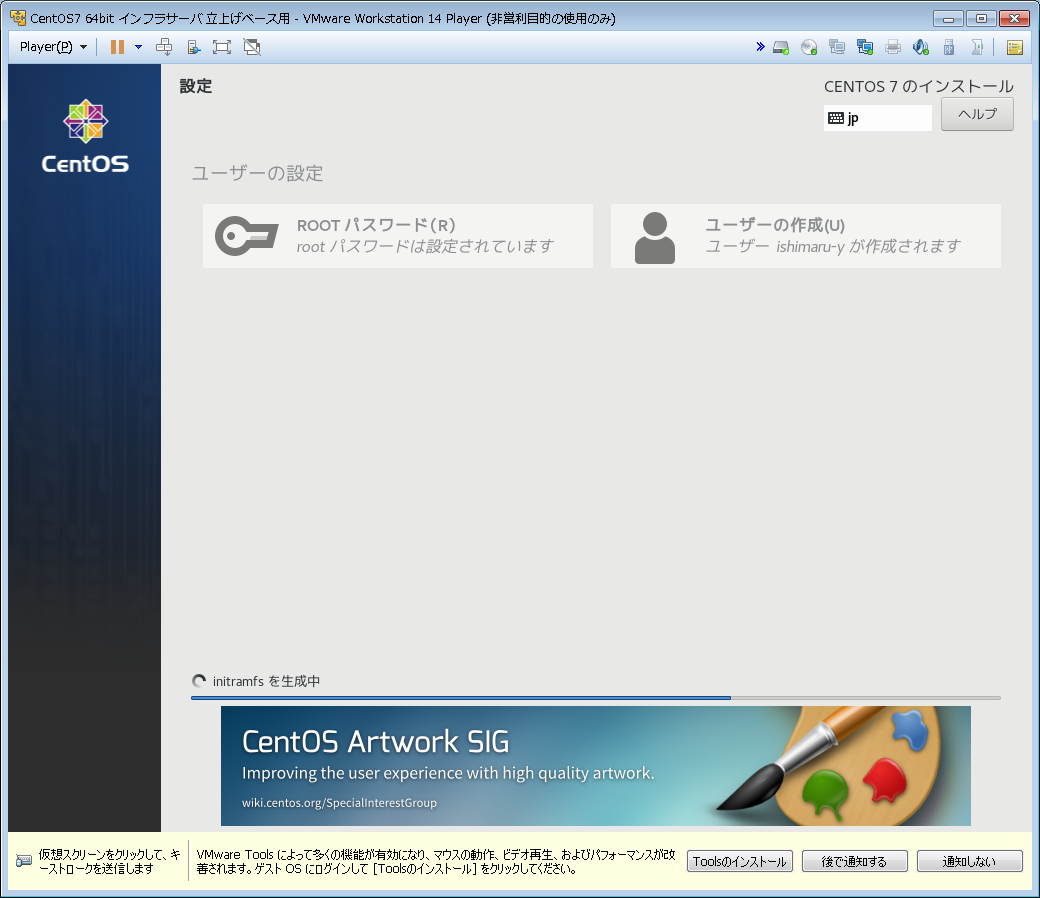This screenshot has width=1040, height=898.
Task: Open ユーザーの作成 user creation
Action: tap(806, 236)
